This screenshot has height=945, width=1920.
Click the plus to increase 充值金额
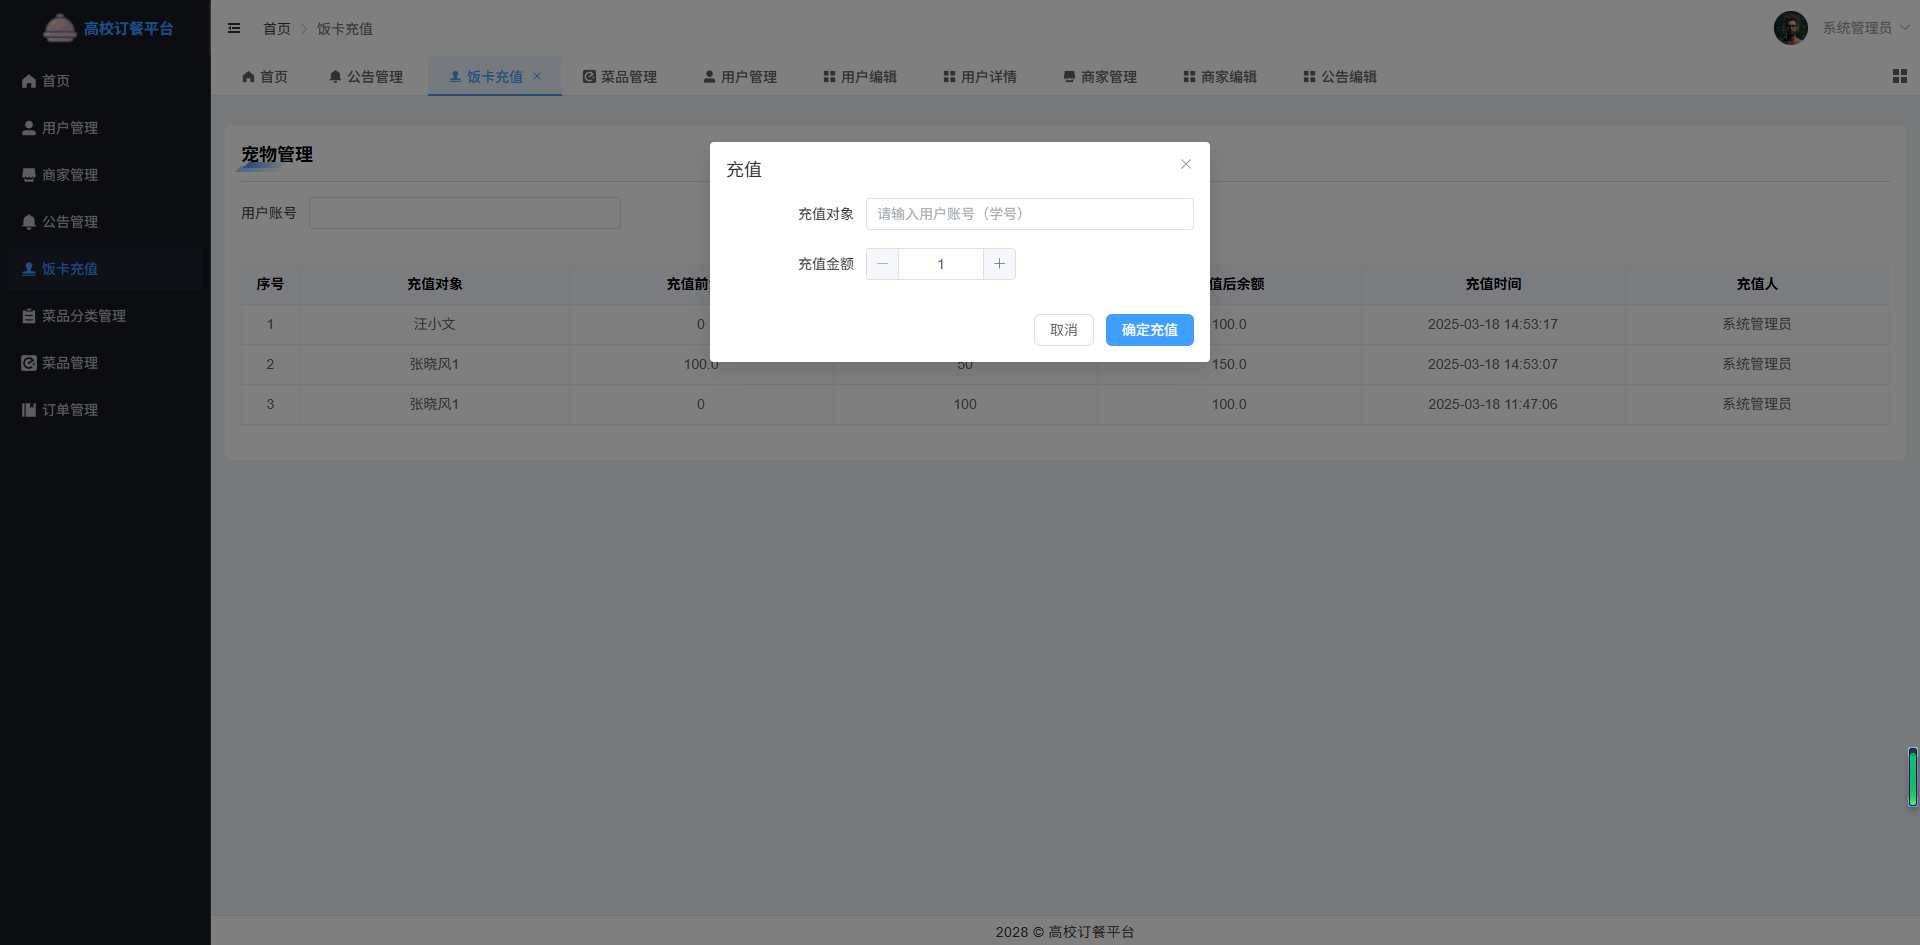pos(999,263)
